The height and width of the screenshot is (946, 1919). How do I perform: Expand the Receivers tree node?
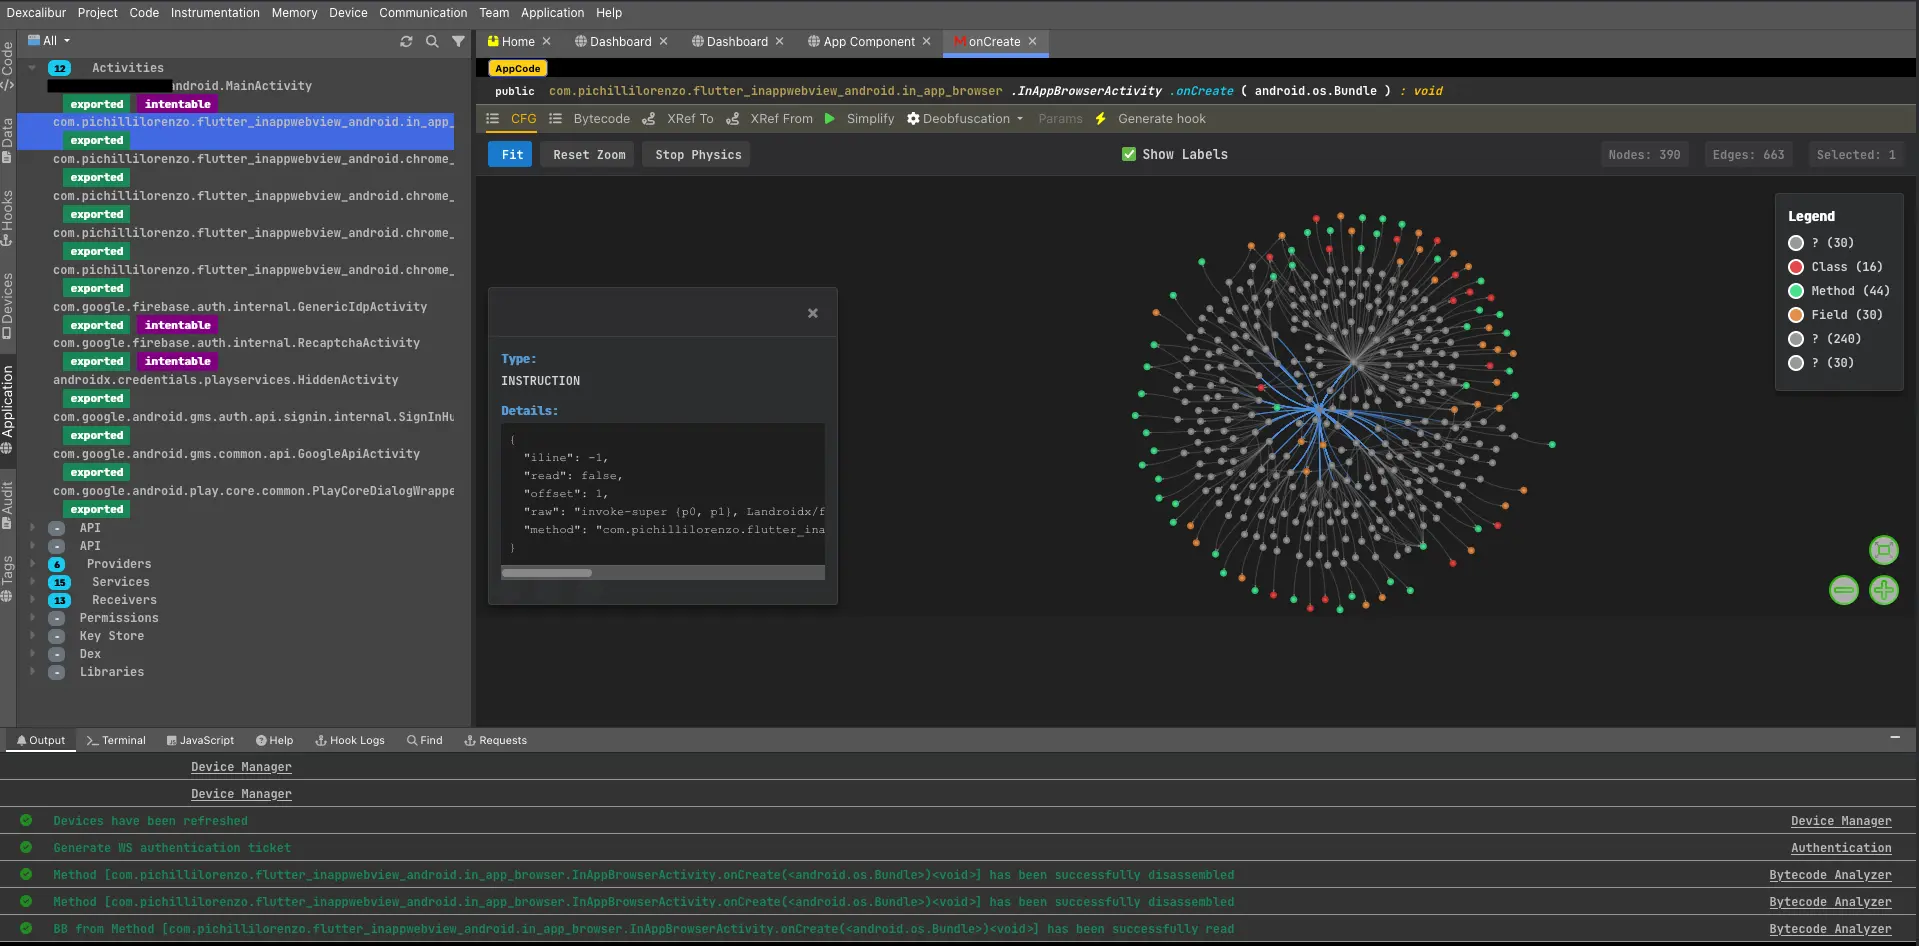click(x=33, y=600)
